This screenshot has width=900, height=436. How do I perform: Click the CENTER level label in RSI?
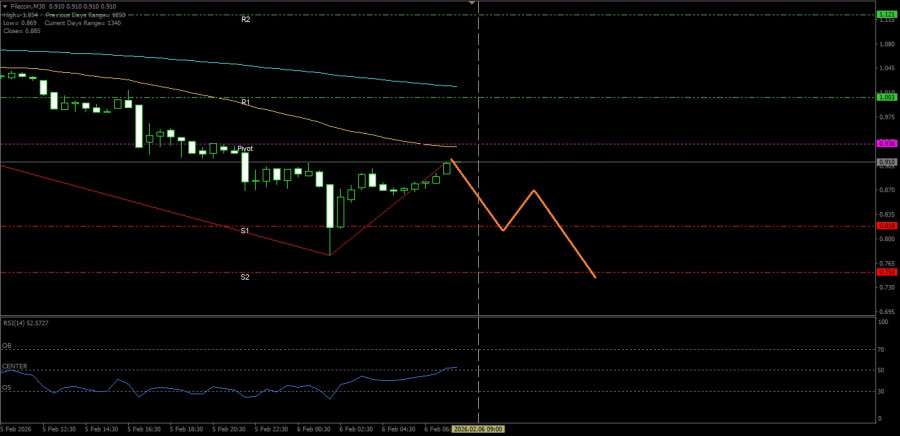[14, 366]
